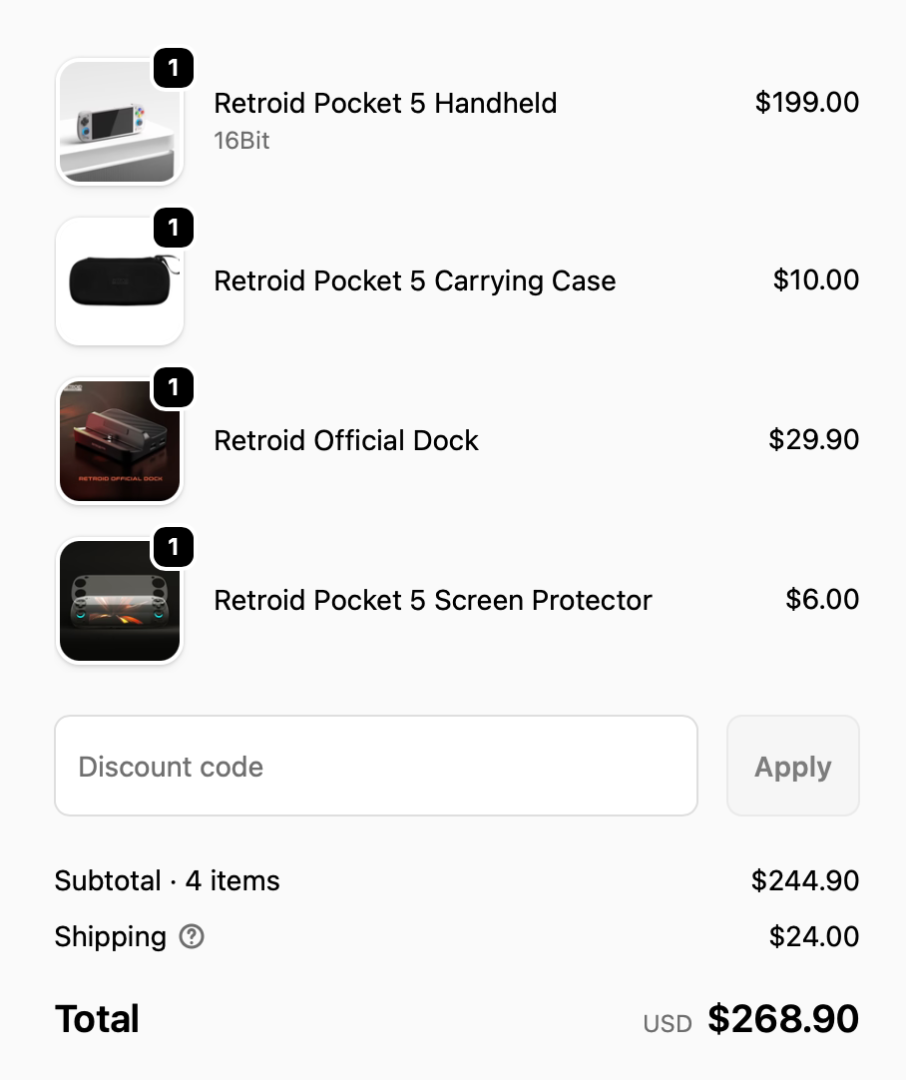Click the $199.00 handheld price
The height and width of the screenshot is (1080, 906).
tap(806, 102)
